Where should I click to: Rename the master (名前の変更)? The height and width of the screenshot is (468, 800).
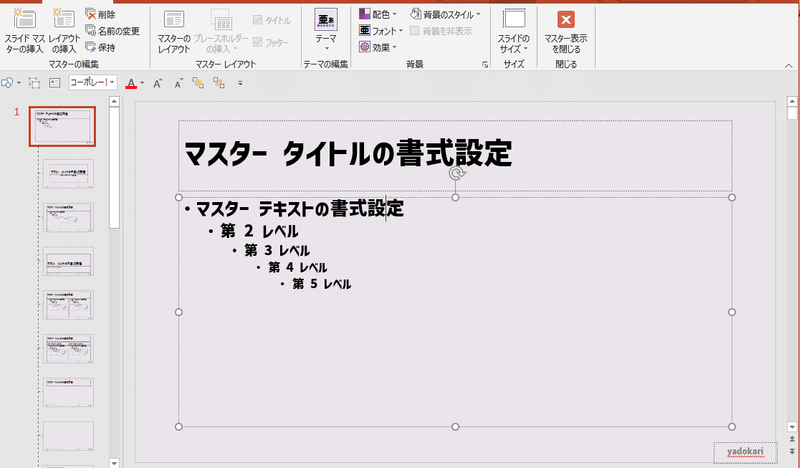112,31
